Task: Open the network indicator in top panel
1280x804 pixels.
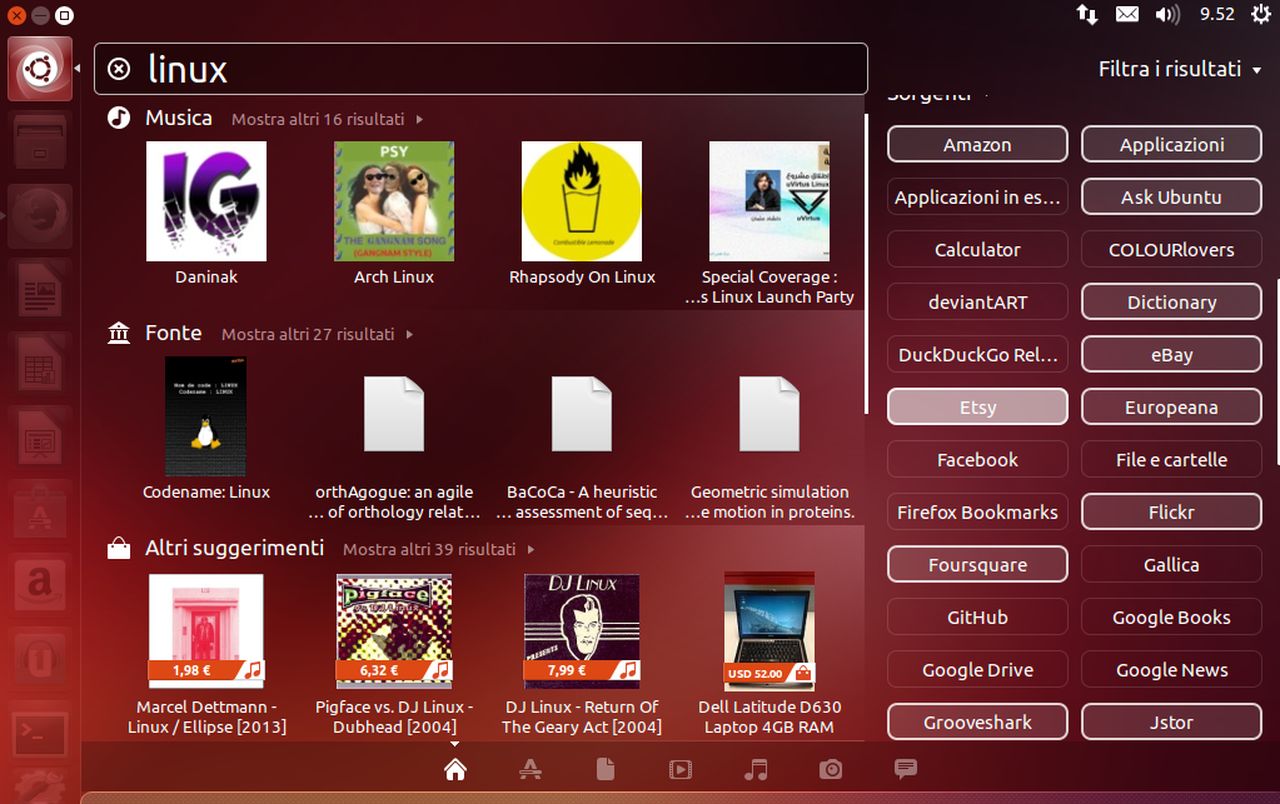Action: pyautogui.click(x=1086, y=14)
